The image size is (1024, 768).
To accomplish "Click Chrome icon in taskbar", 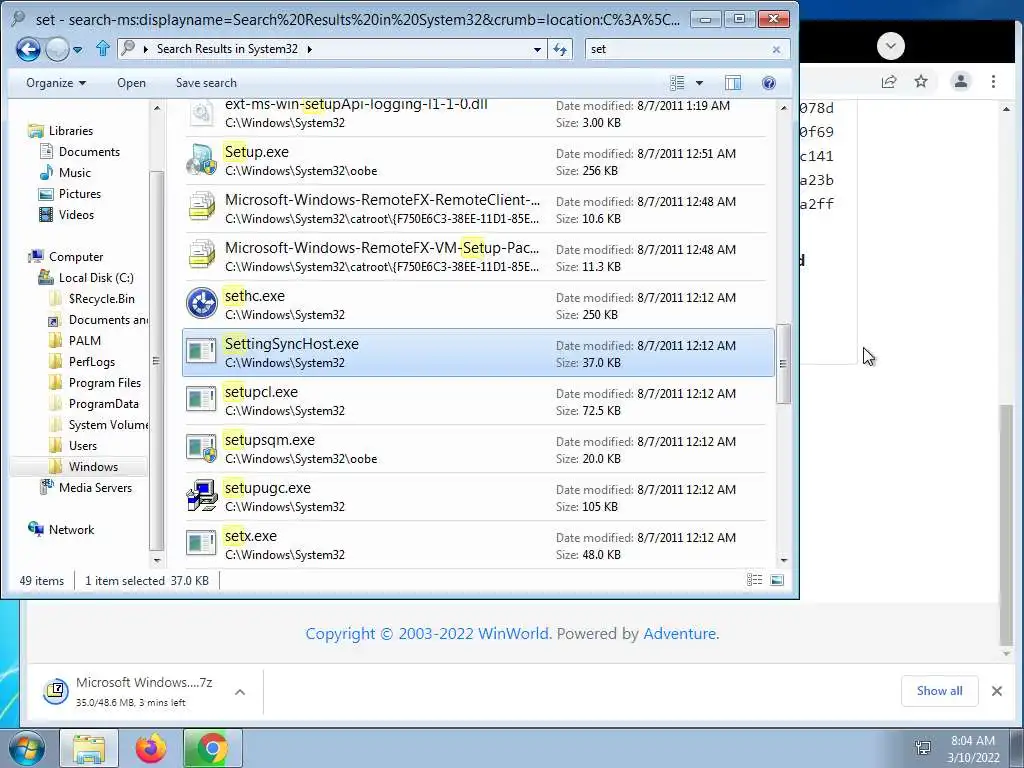I will (212, 748).
